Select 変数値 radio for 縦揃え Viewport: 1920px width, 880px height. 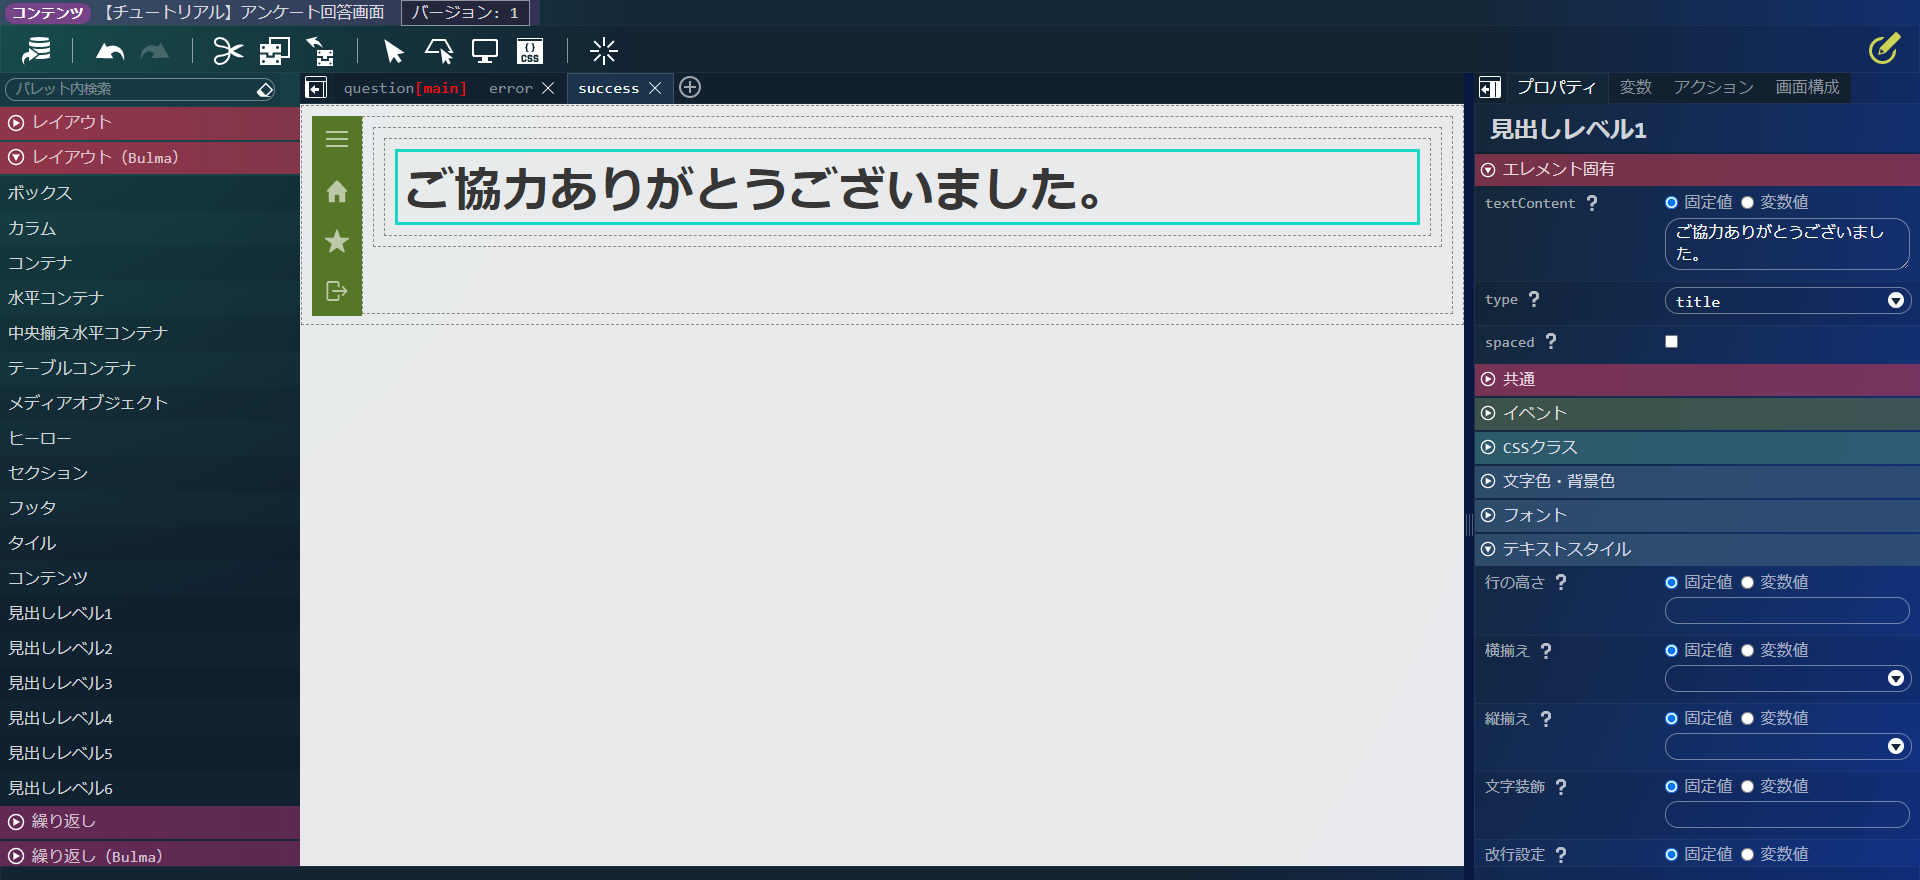tap(1747, 718)
